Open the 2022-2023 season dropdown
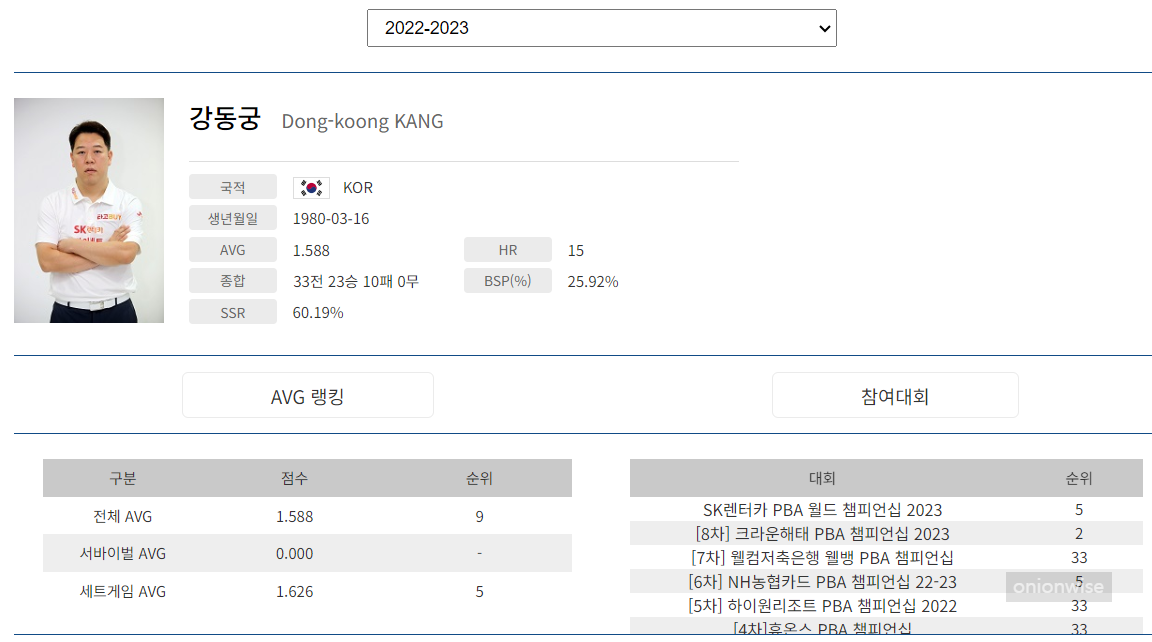 [601, 27]
